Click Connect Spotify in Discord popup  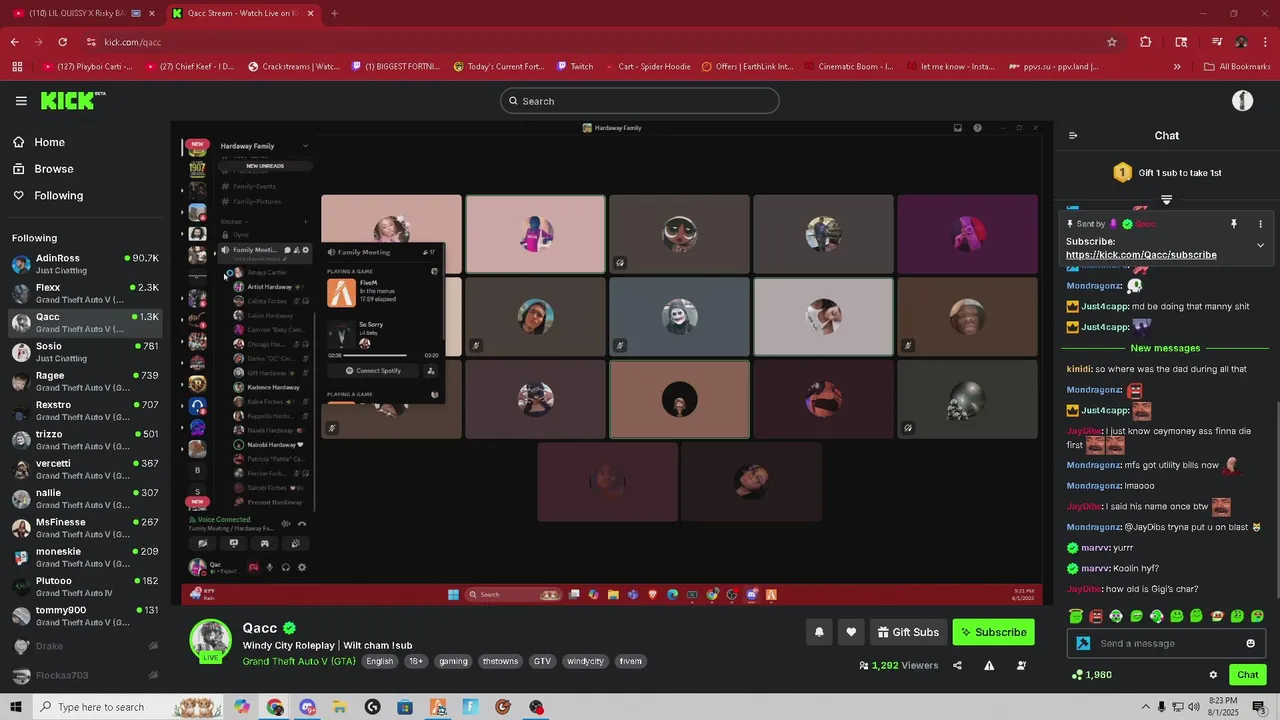pos(374,371)
